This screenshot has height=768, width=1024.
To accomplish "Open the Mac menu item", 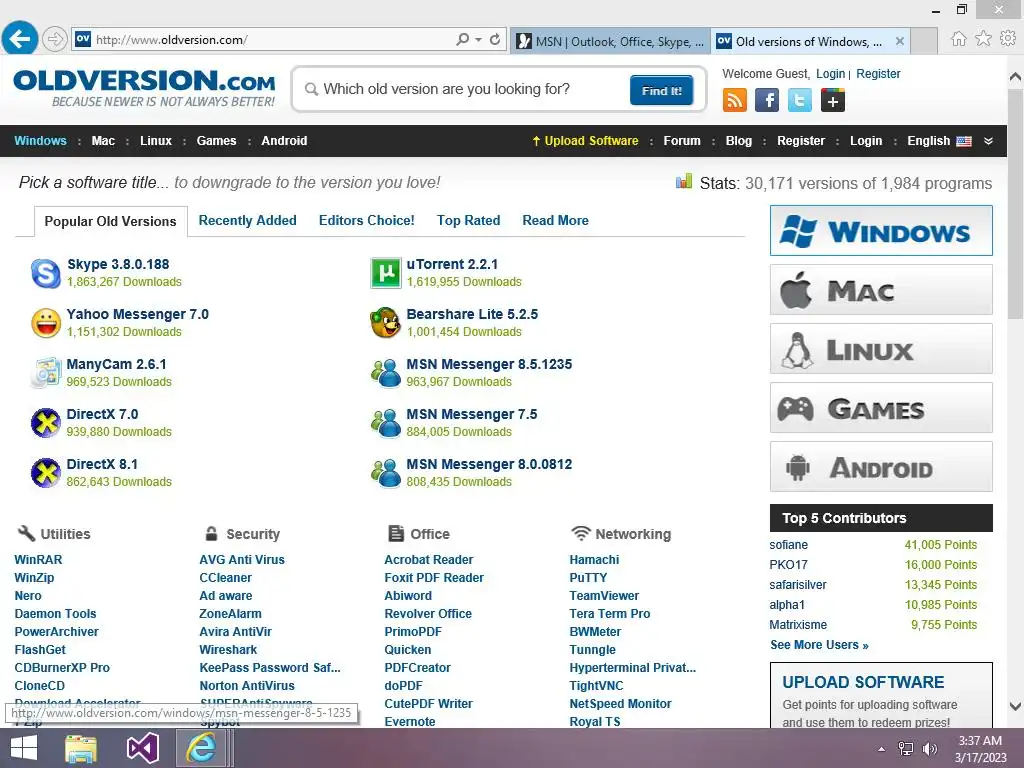I will pos(103,141).
